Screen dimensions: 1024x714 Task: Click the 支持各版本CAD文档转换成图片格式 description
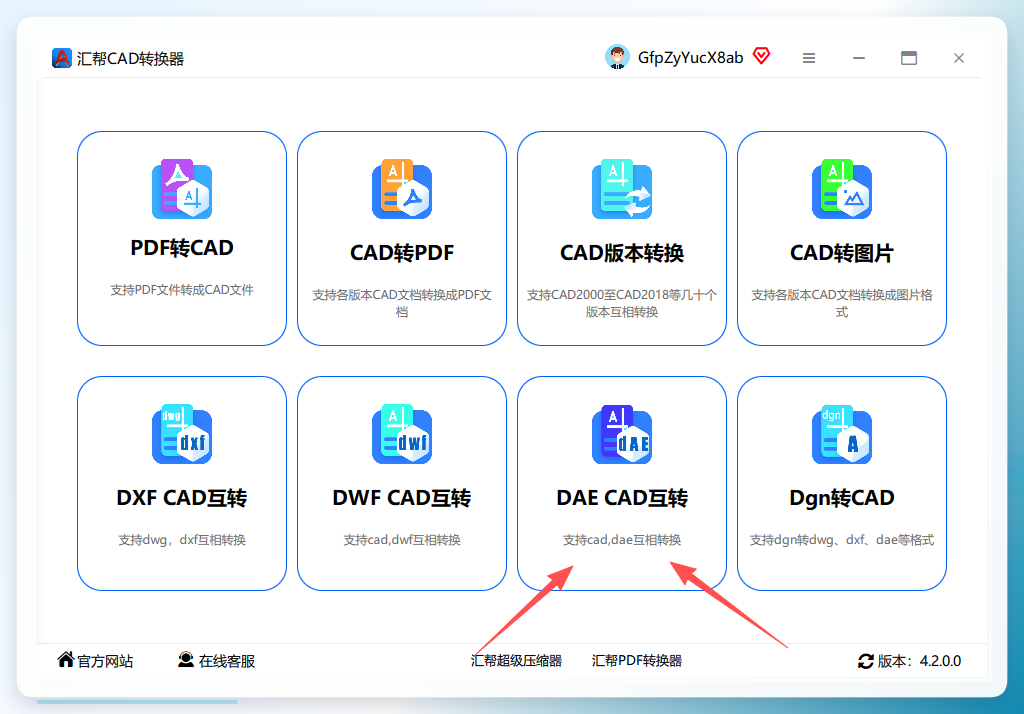842,303
